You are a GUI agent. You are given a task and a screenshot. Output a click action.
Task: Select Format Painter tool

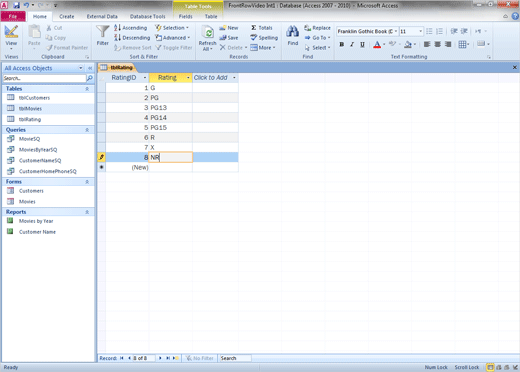[67, 48]
